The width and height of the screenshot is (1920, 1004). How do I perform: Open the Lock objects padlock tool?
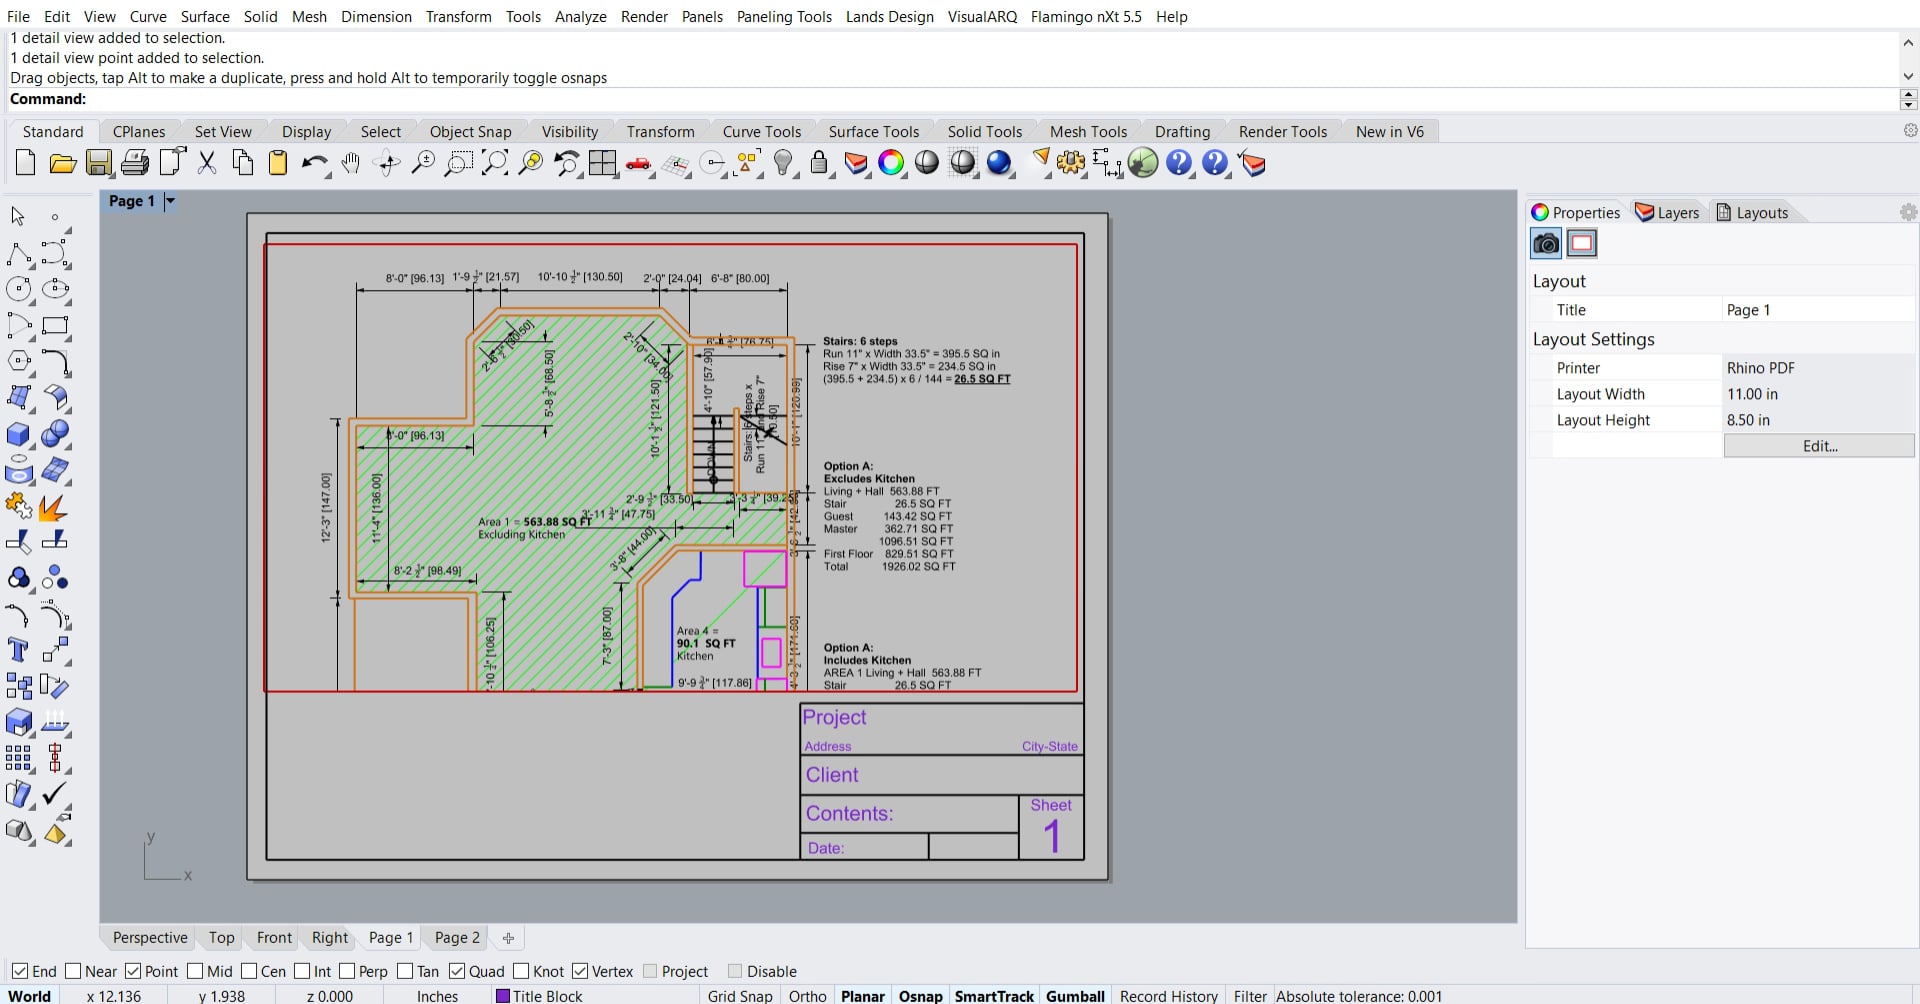pos(819,163)
